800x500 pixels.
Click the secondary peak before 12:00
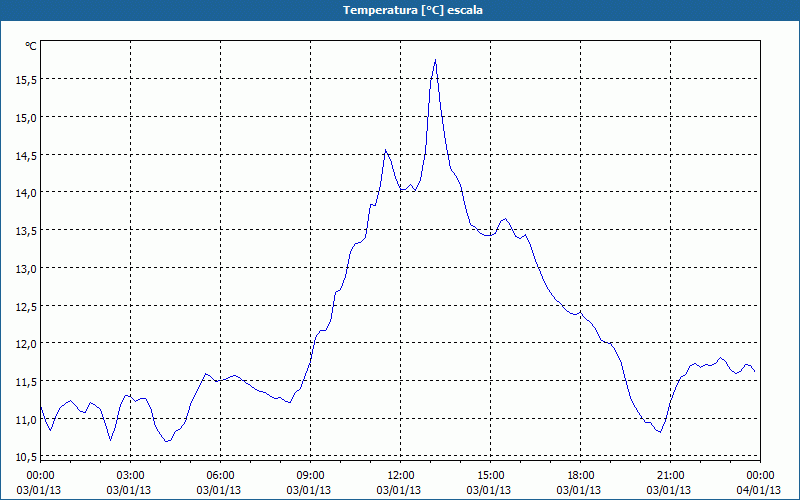[x=386, y=149]
